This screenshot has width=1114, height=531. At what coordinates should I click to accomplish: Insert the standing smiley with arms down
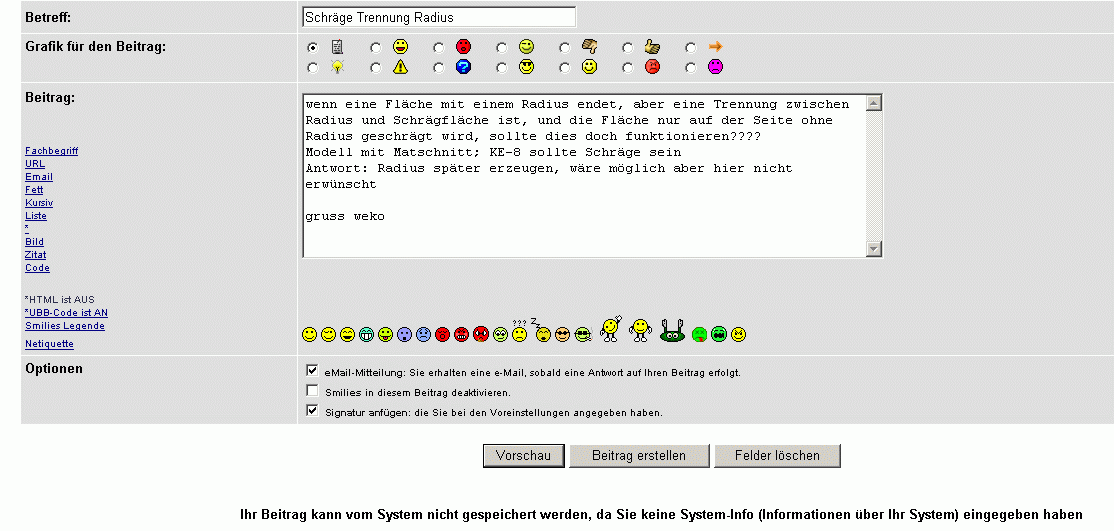click(x=640, y=331)
